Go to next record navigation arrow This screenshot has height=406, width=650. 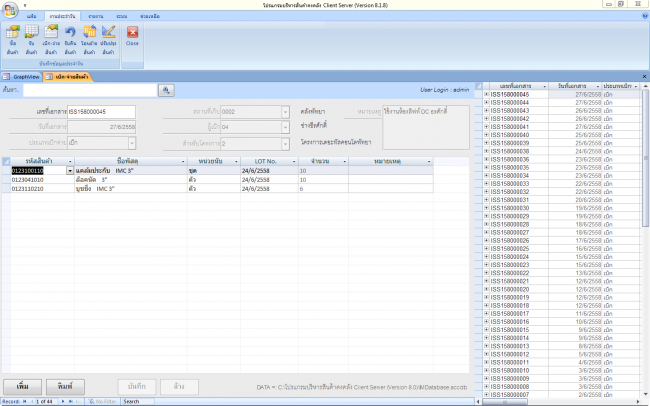[x=63, y=401]
